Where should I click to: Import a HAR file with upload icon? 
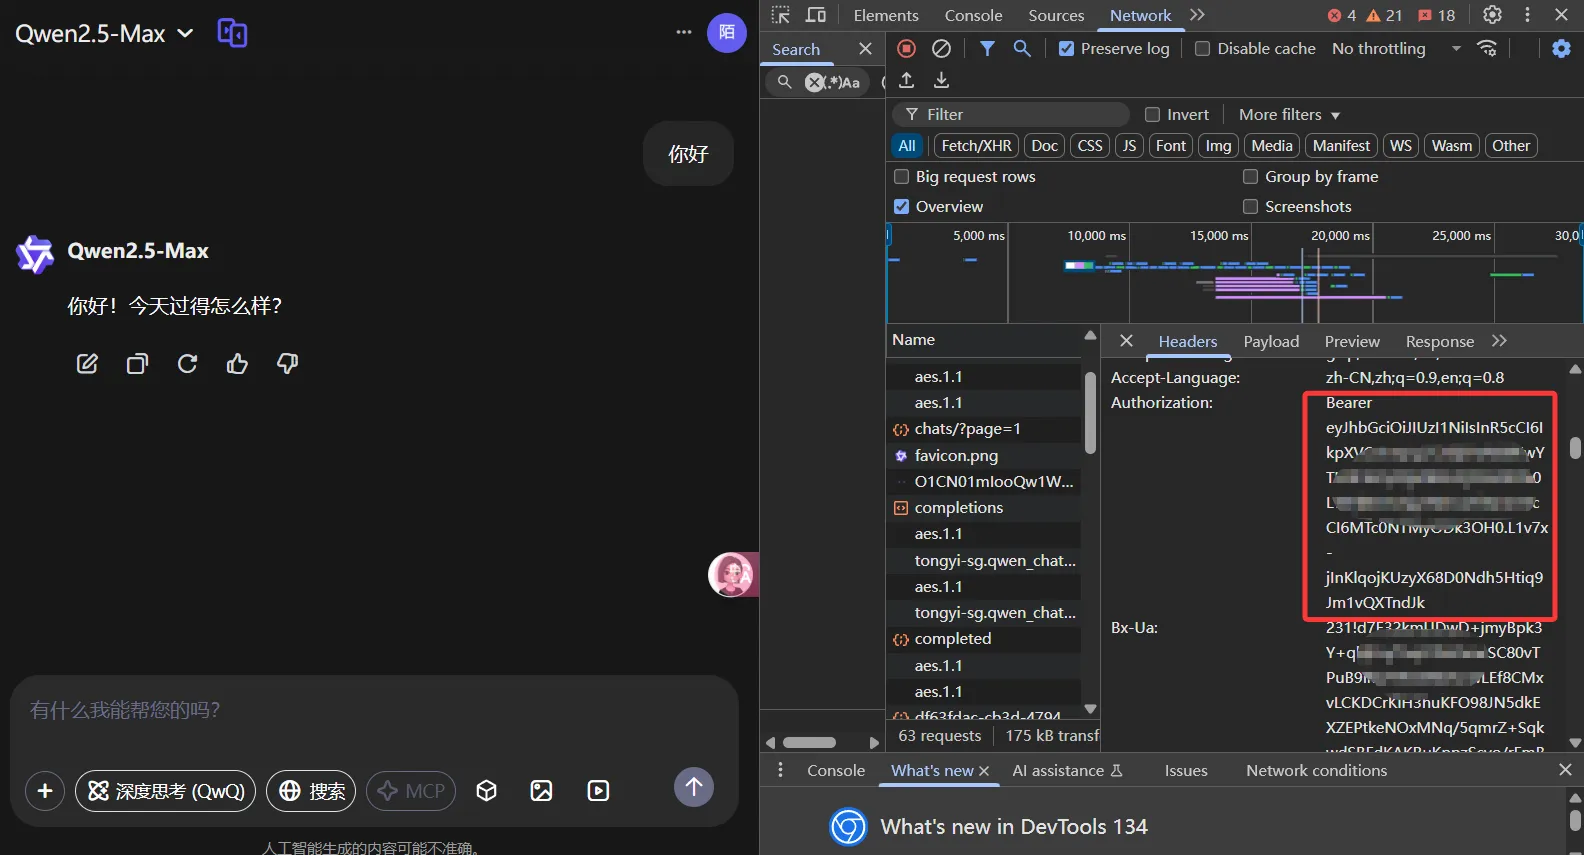(906, 80)
